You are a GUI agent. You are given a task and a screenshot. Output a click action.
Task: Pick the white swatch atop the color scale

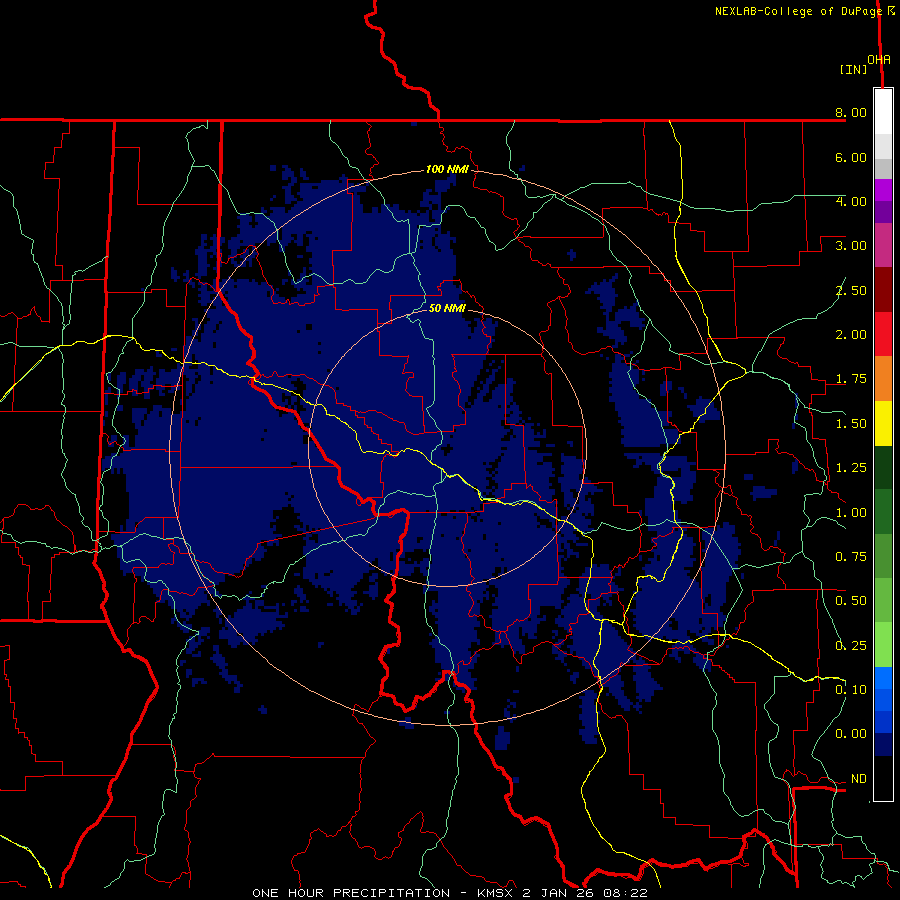(883, 112)
